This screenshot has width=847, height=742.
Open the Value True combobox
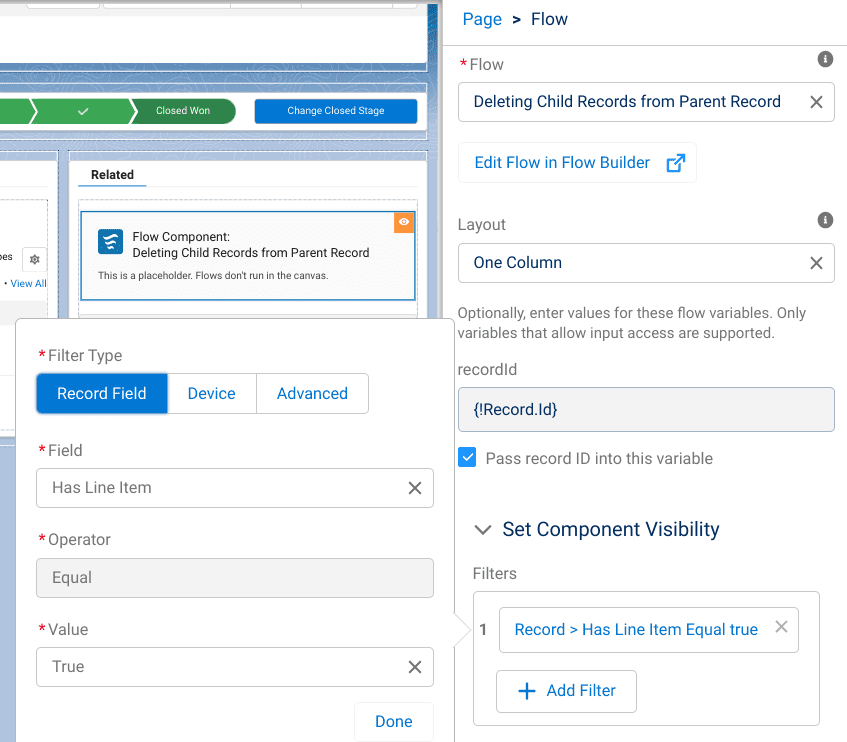[235, 667]
